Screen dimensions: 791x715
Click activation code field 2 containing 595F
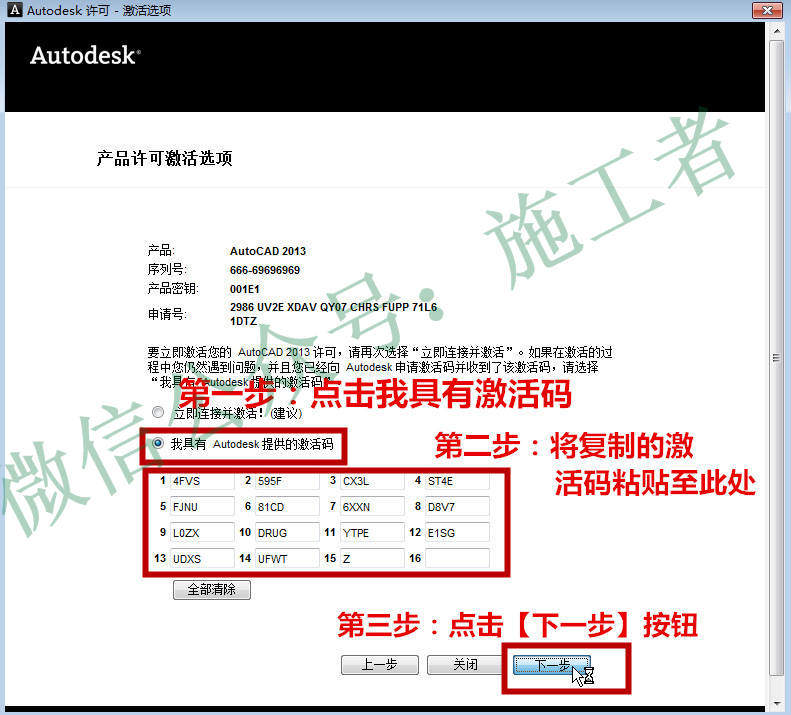pyautogui.click(x=287, y=481)
